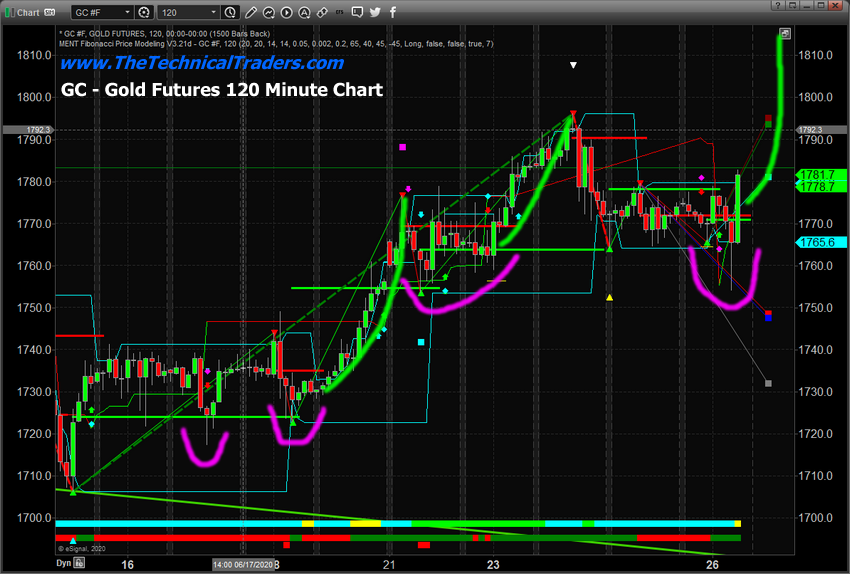Click the 1792.3 price axis marker
This screenshot has height=574, width=850.
click(812, 130)
